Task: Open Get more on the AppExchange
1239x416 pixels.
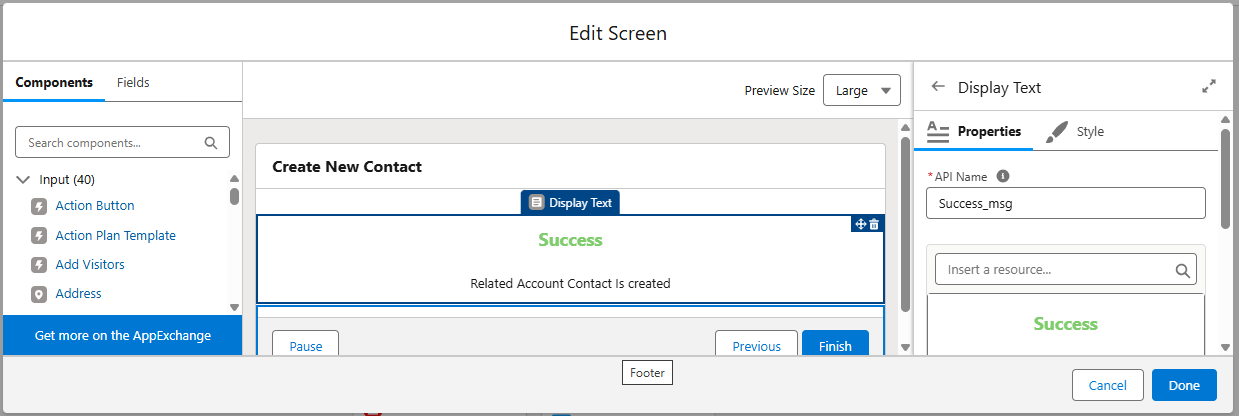Action: click(x=123, y=335)
